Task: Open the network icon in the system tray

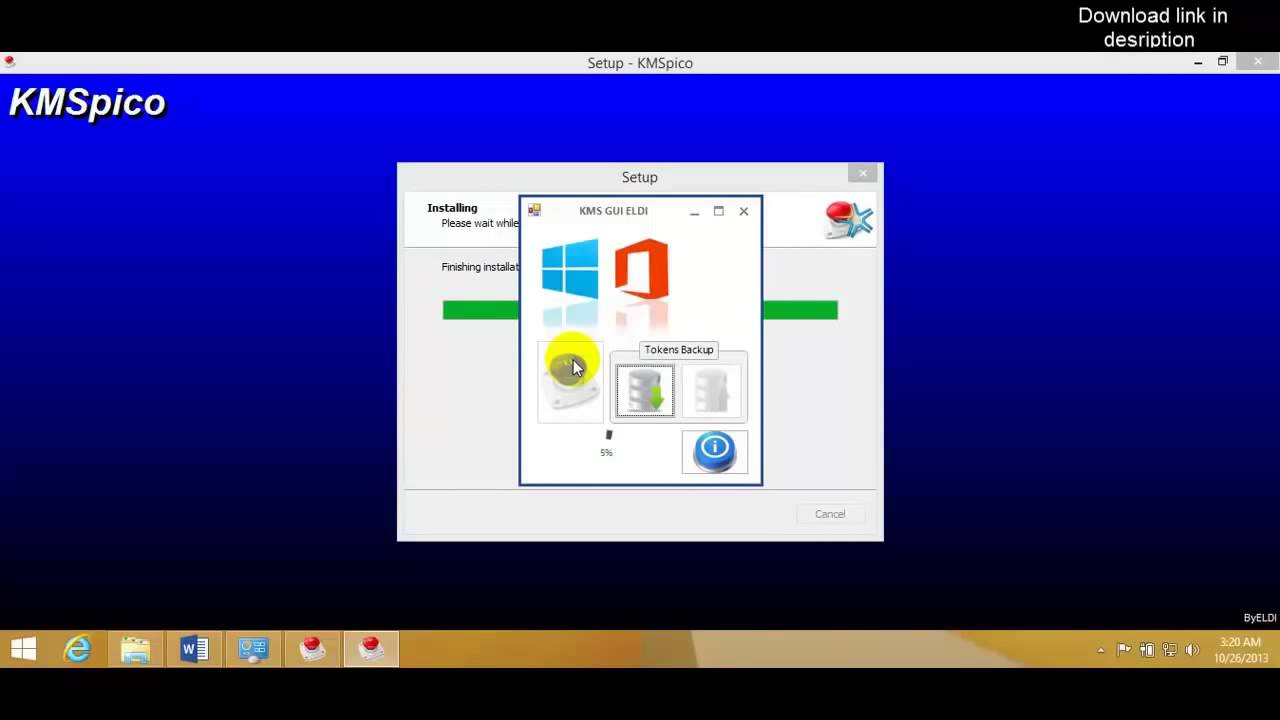Action: (1169, 650)
